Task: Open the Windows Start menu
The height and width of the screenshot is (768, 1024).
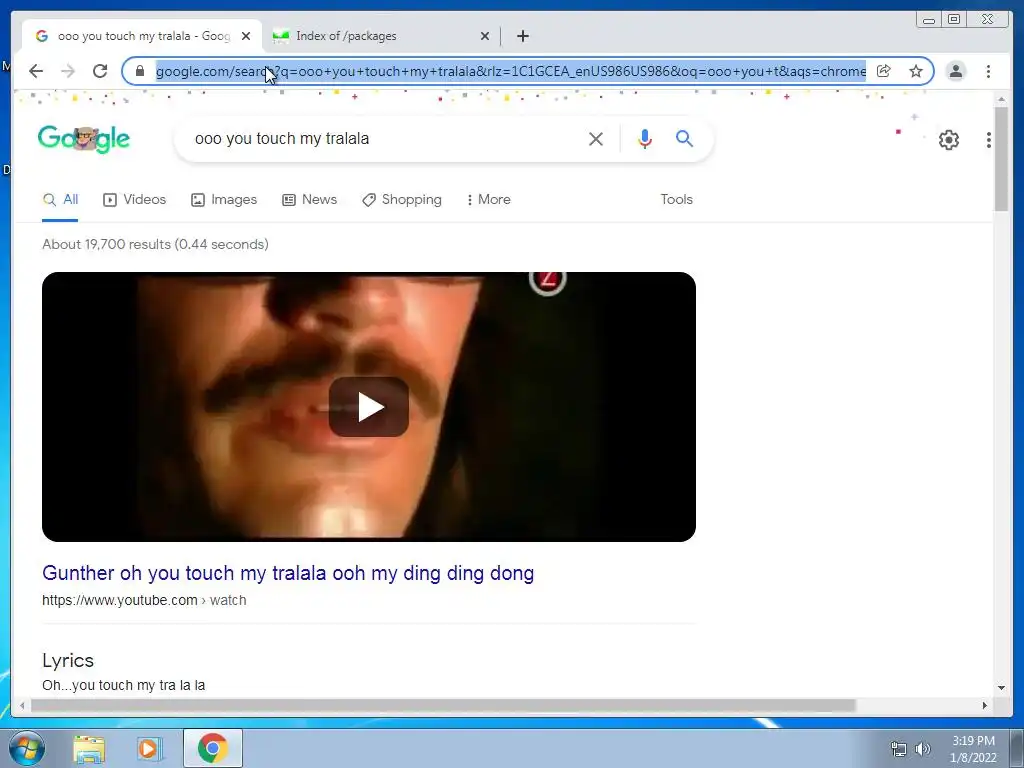Action: point(26,748)
